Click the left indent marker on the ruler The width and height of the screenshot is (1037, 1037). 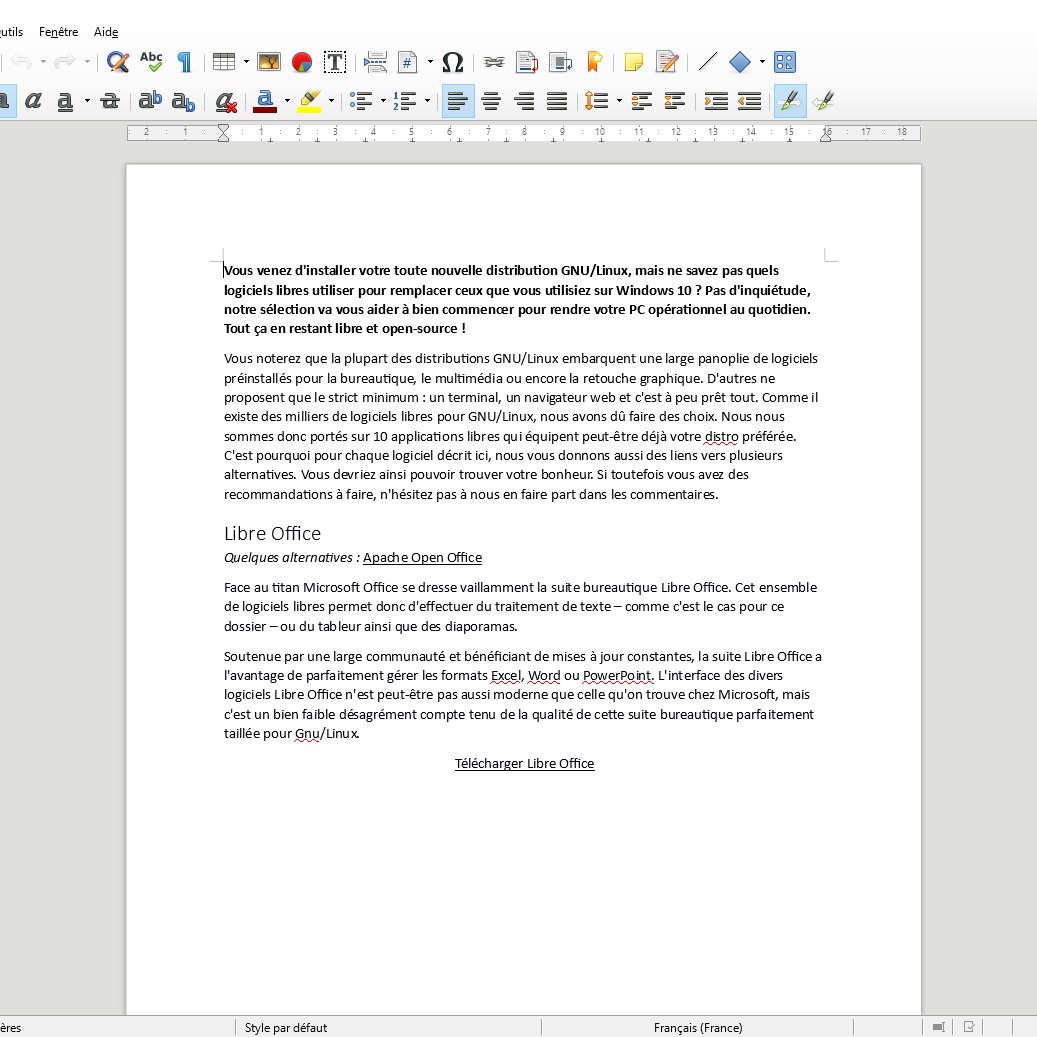click(x=224, y=133)
